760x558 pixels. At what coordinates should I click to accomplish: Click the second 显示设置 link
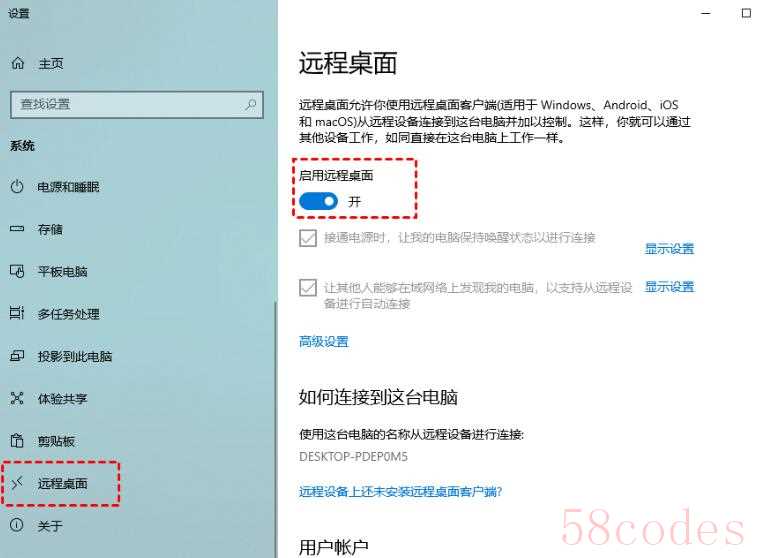[x=669, y=287]
